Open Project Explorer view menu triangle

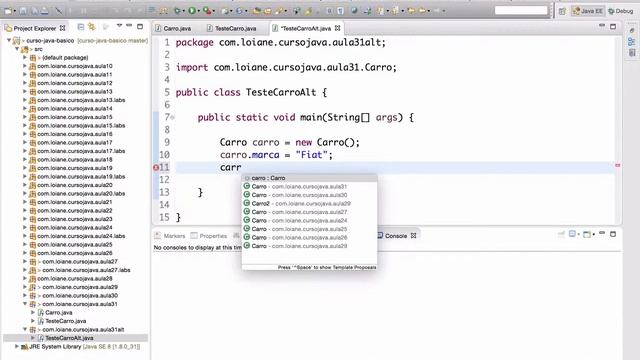119,26
